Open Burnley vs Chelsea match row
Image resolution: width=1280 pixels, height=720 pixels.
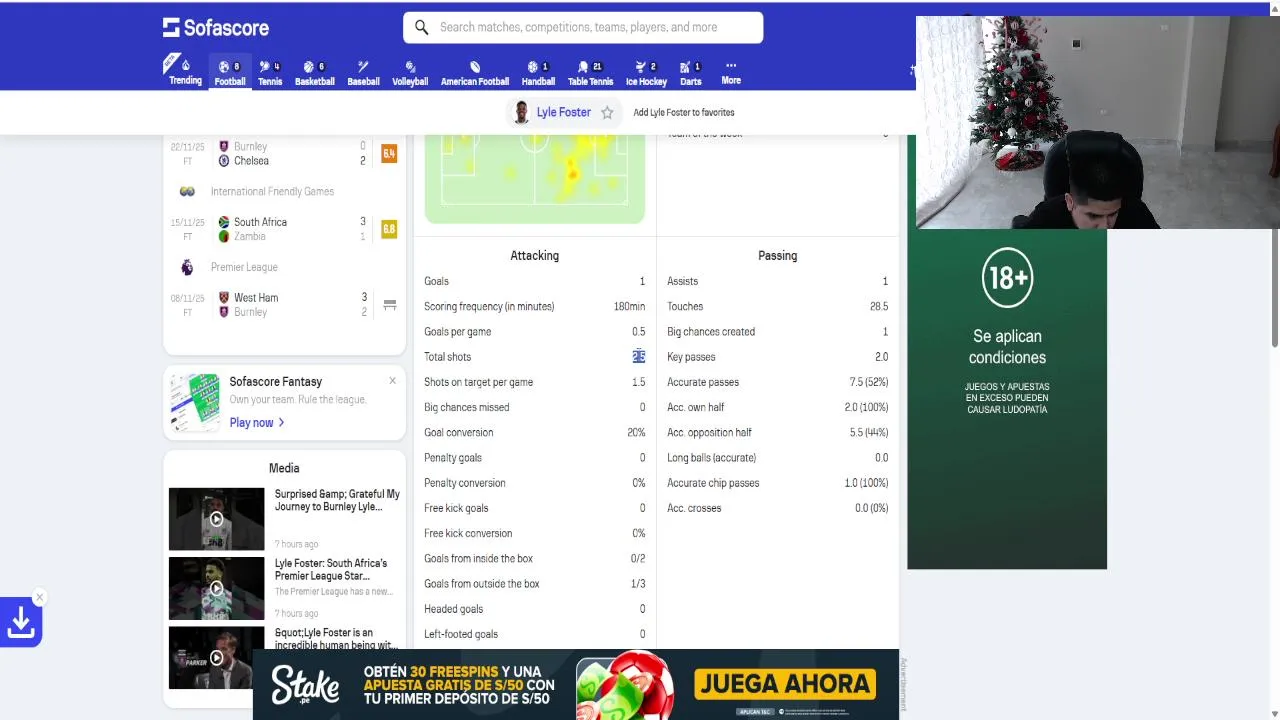point(284,153)
